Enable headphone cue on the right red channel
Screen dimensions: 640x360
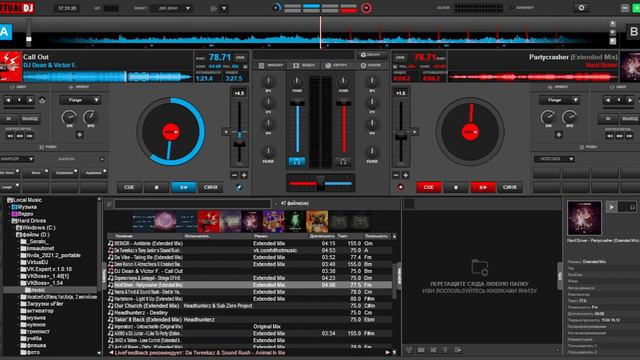point(343,162)
